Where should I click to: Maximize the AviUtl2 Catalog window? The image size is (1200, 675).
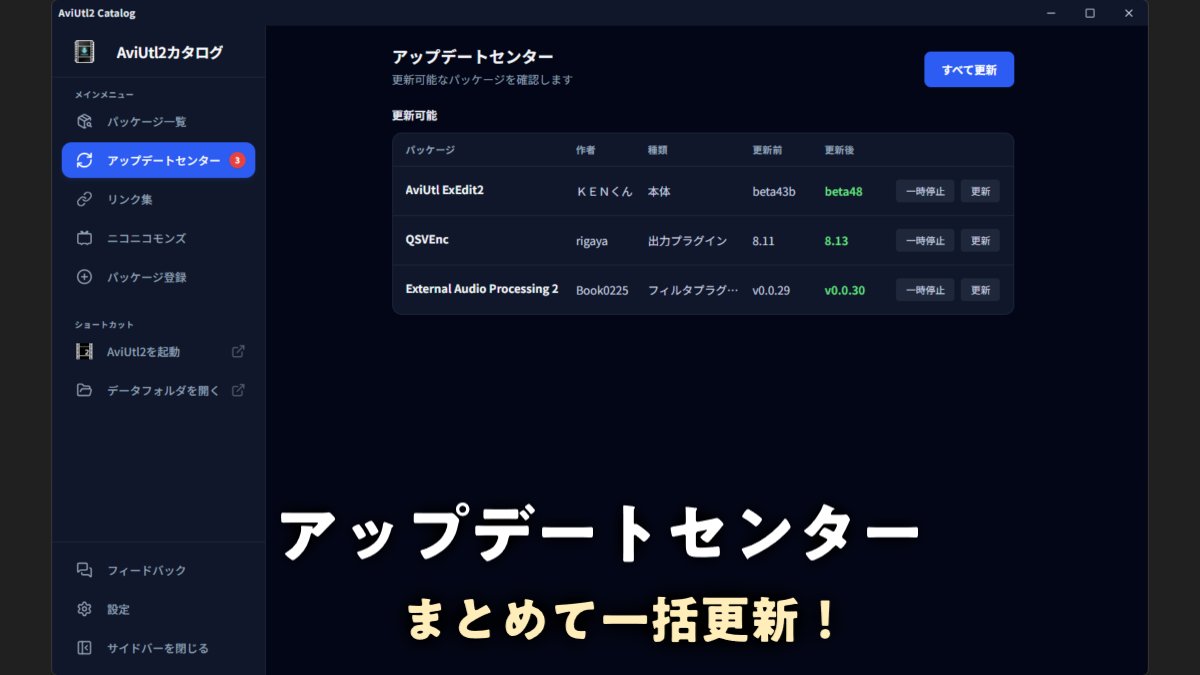click(x=1090, y=13)
